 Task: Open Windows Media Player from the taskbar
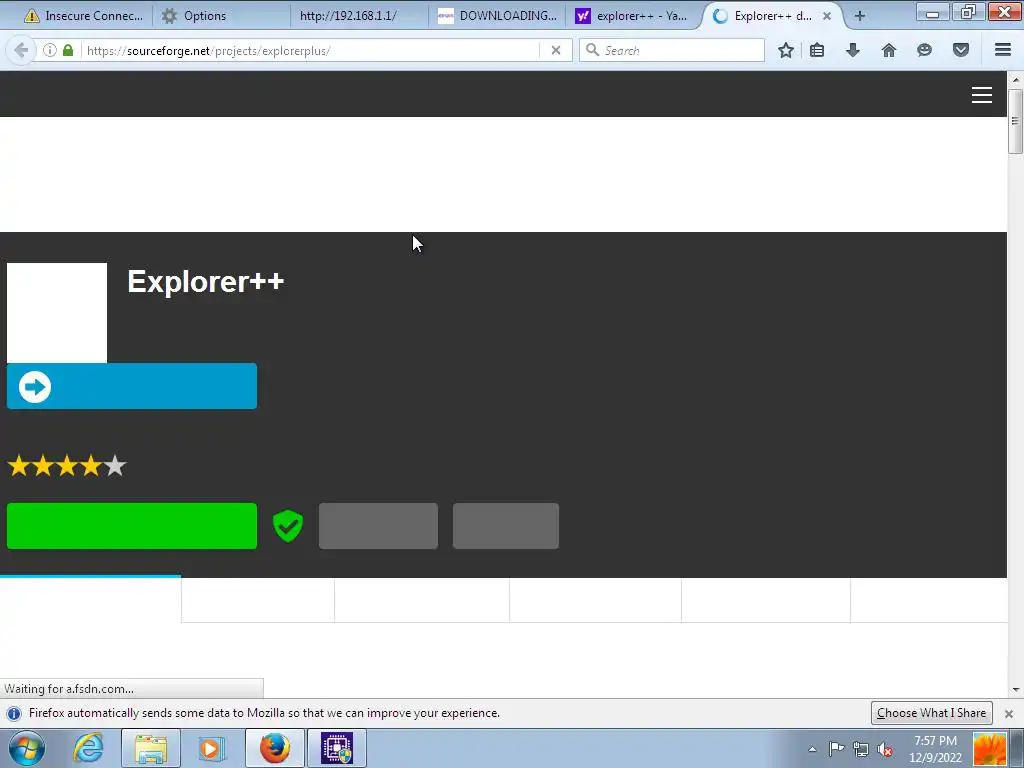(x=211, y=748)
